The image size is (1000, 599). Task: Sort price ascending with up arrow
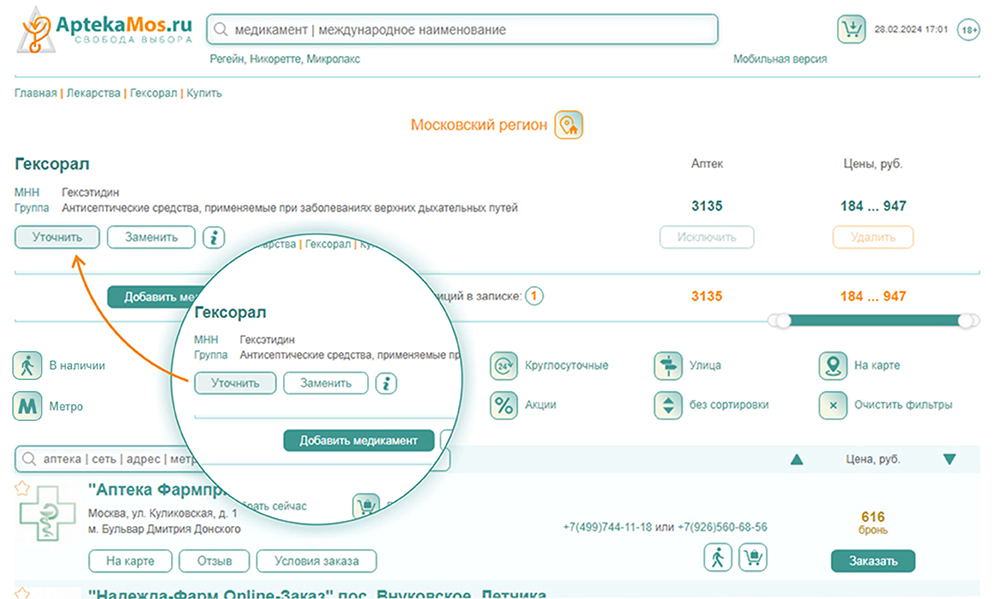coord(797,460)
